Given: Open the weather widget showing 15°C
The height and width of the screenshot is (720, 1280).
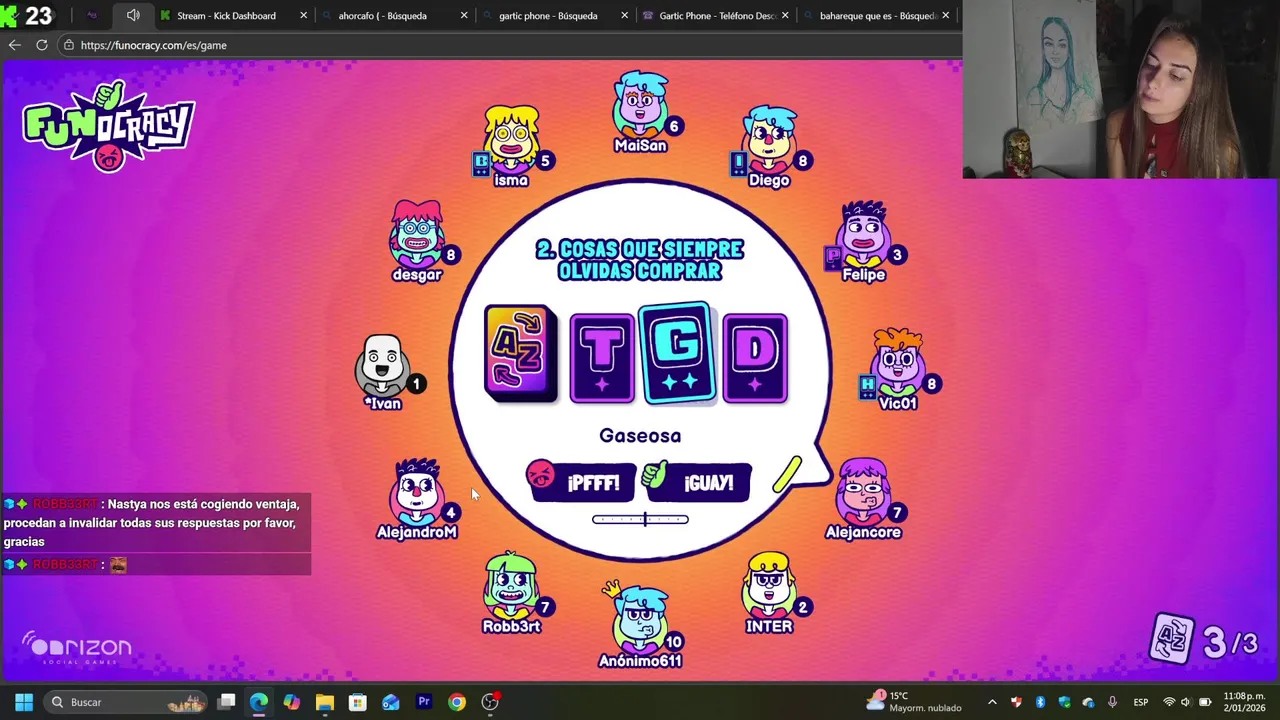Looking at the screenshot, I should (x=915, y=702).
